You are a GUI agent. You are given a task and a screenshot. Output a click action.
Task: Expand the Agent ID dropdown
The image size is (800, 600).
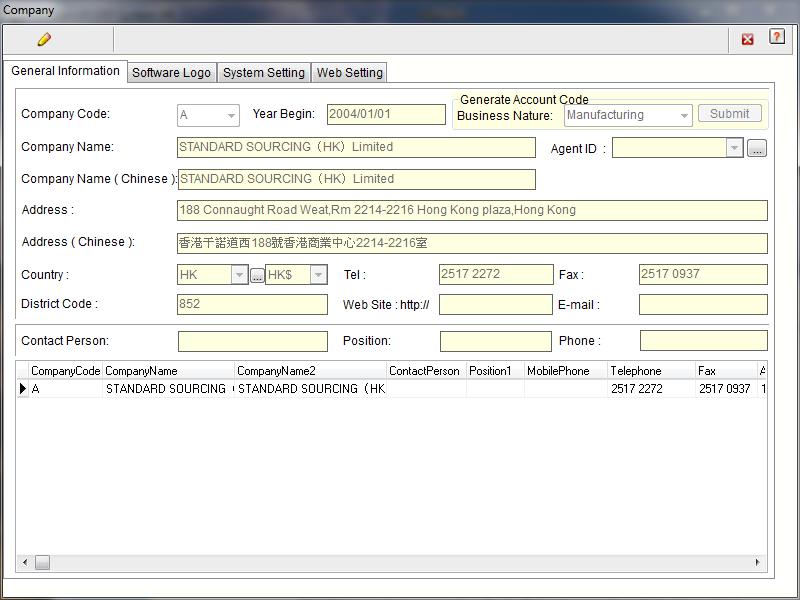click(734, 148)
